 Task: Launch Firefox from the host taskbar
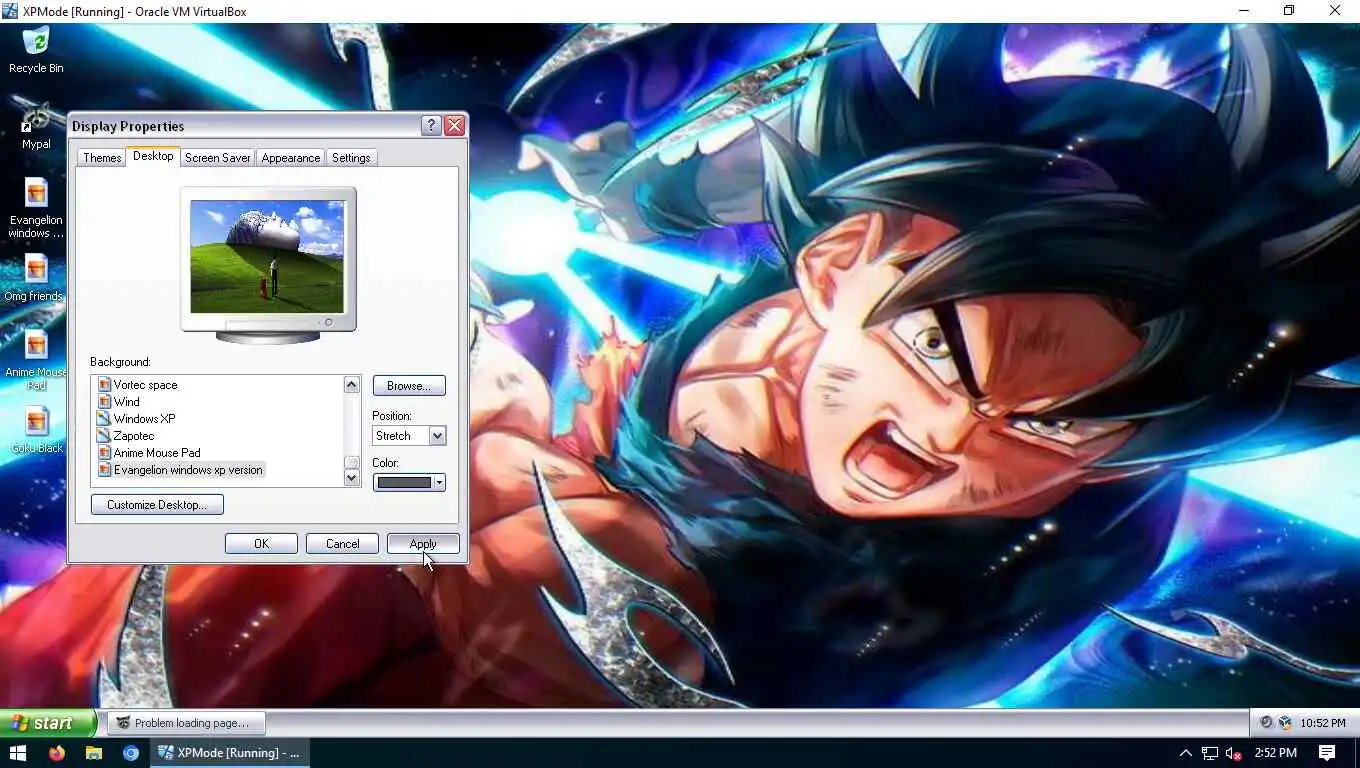pos(56,753)
